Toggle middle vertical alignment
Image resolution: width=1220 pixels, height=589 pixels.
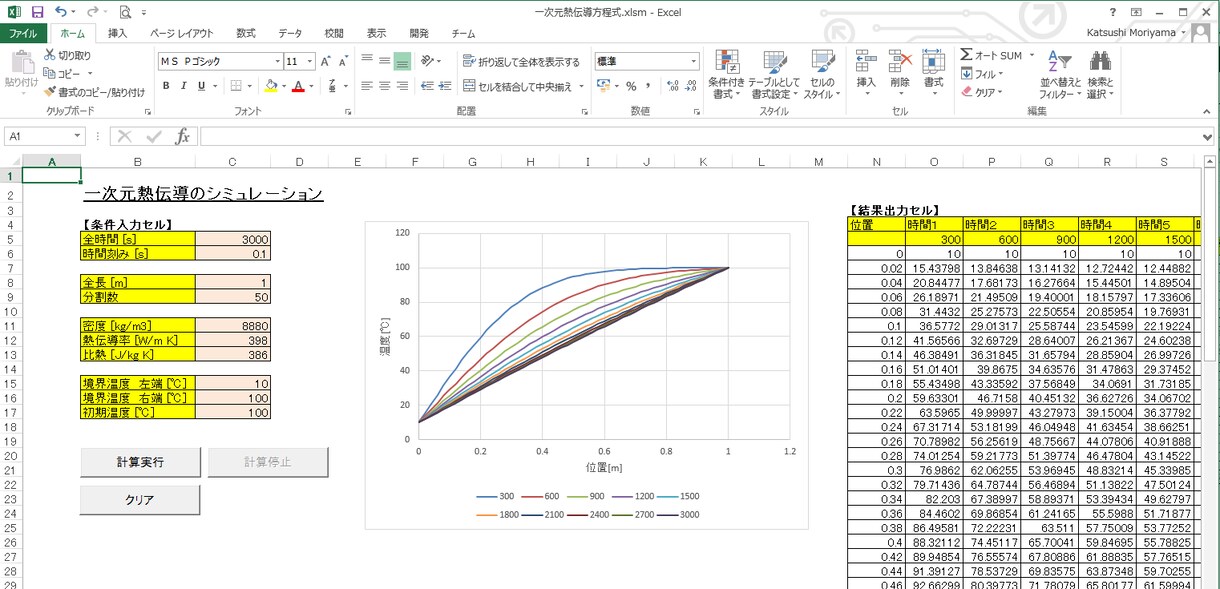tap(384, 61)
